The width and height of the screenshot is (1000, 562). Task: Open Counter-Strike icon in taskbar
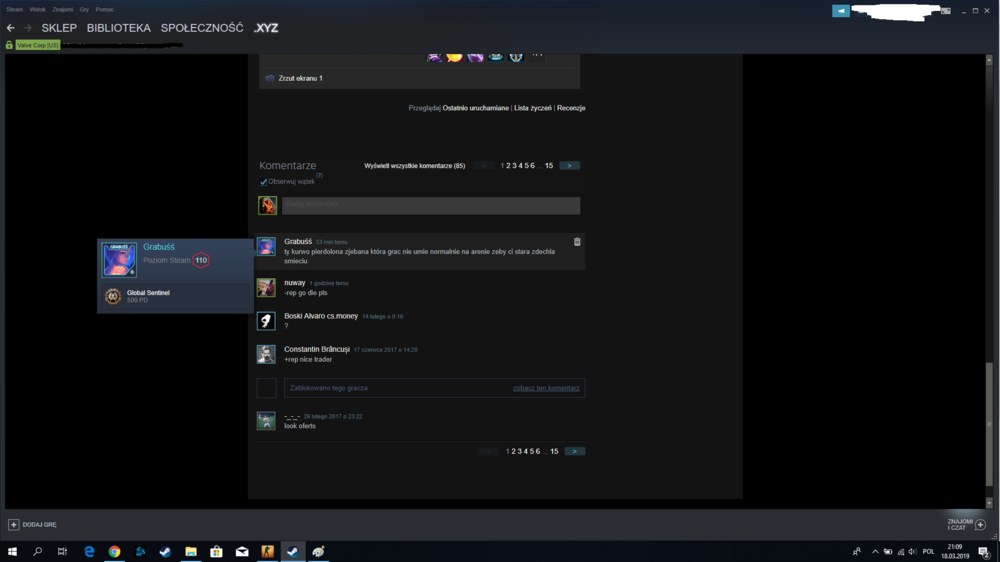267,552
